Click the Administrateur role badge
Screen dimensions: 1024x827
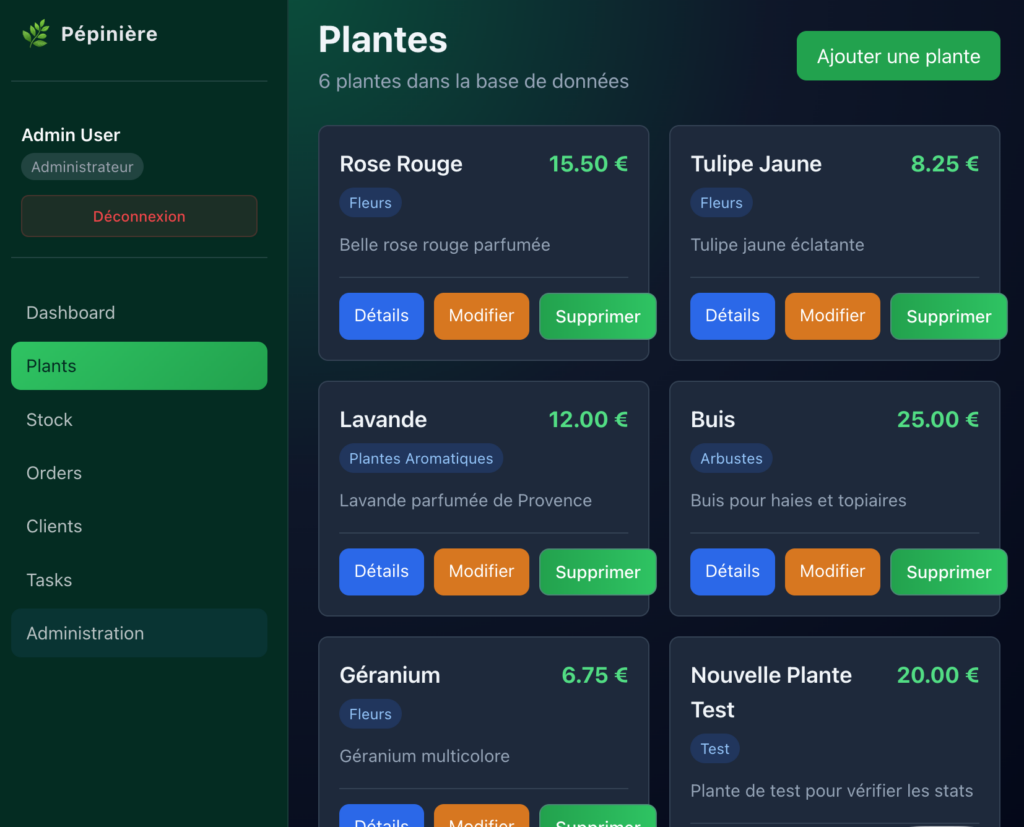82,167
